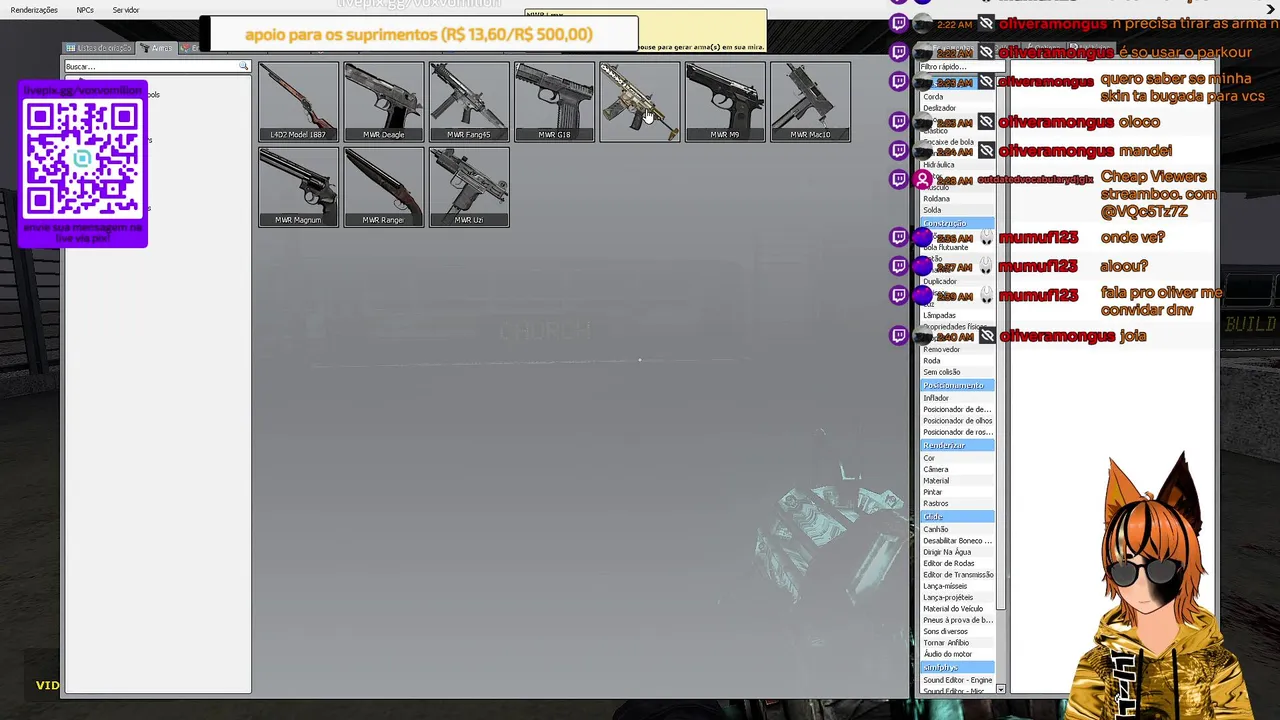The width and height of the screenshot is (1280, 720).
Task: Select the Duplicador tool
Action: pos(957,281)
